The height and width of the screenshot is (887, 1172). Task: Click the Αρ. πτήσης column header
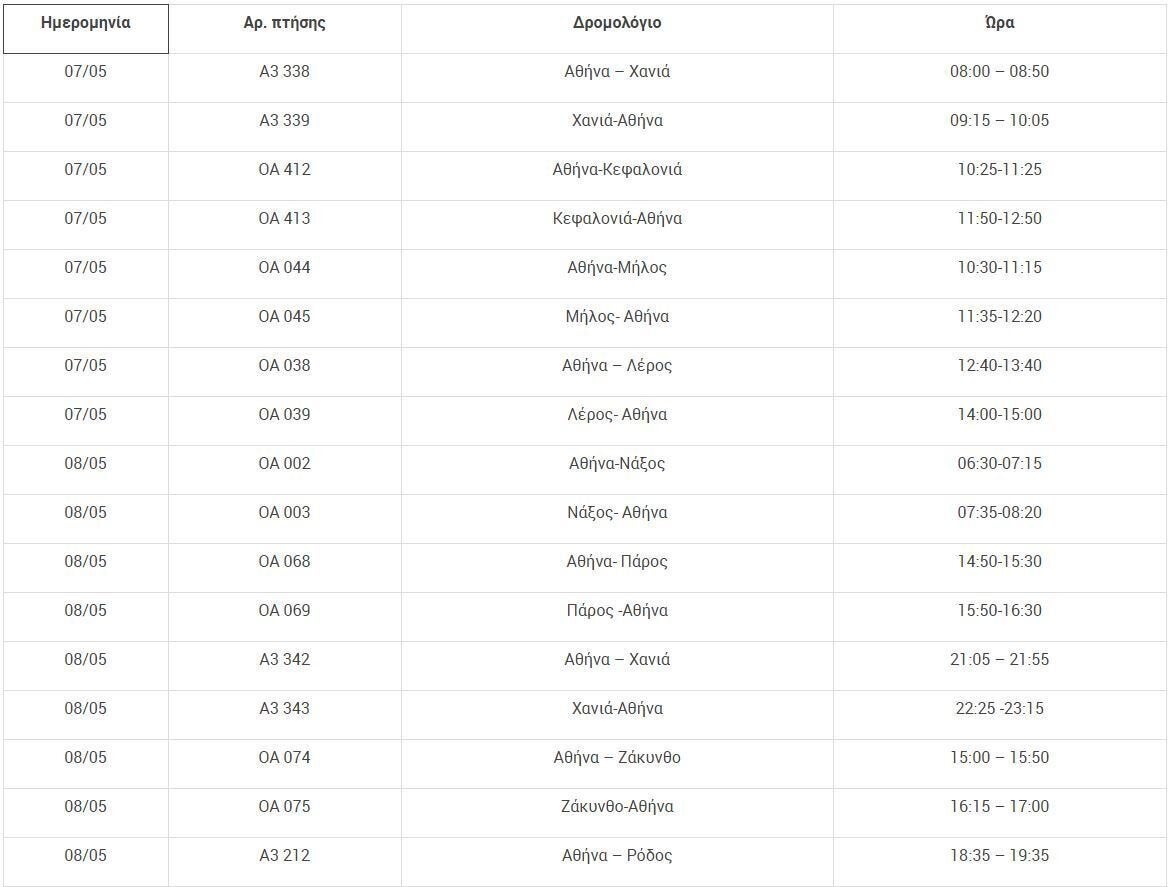(x=285, y=28)
